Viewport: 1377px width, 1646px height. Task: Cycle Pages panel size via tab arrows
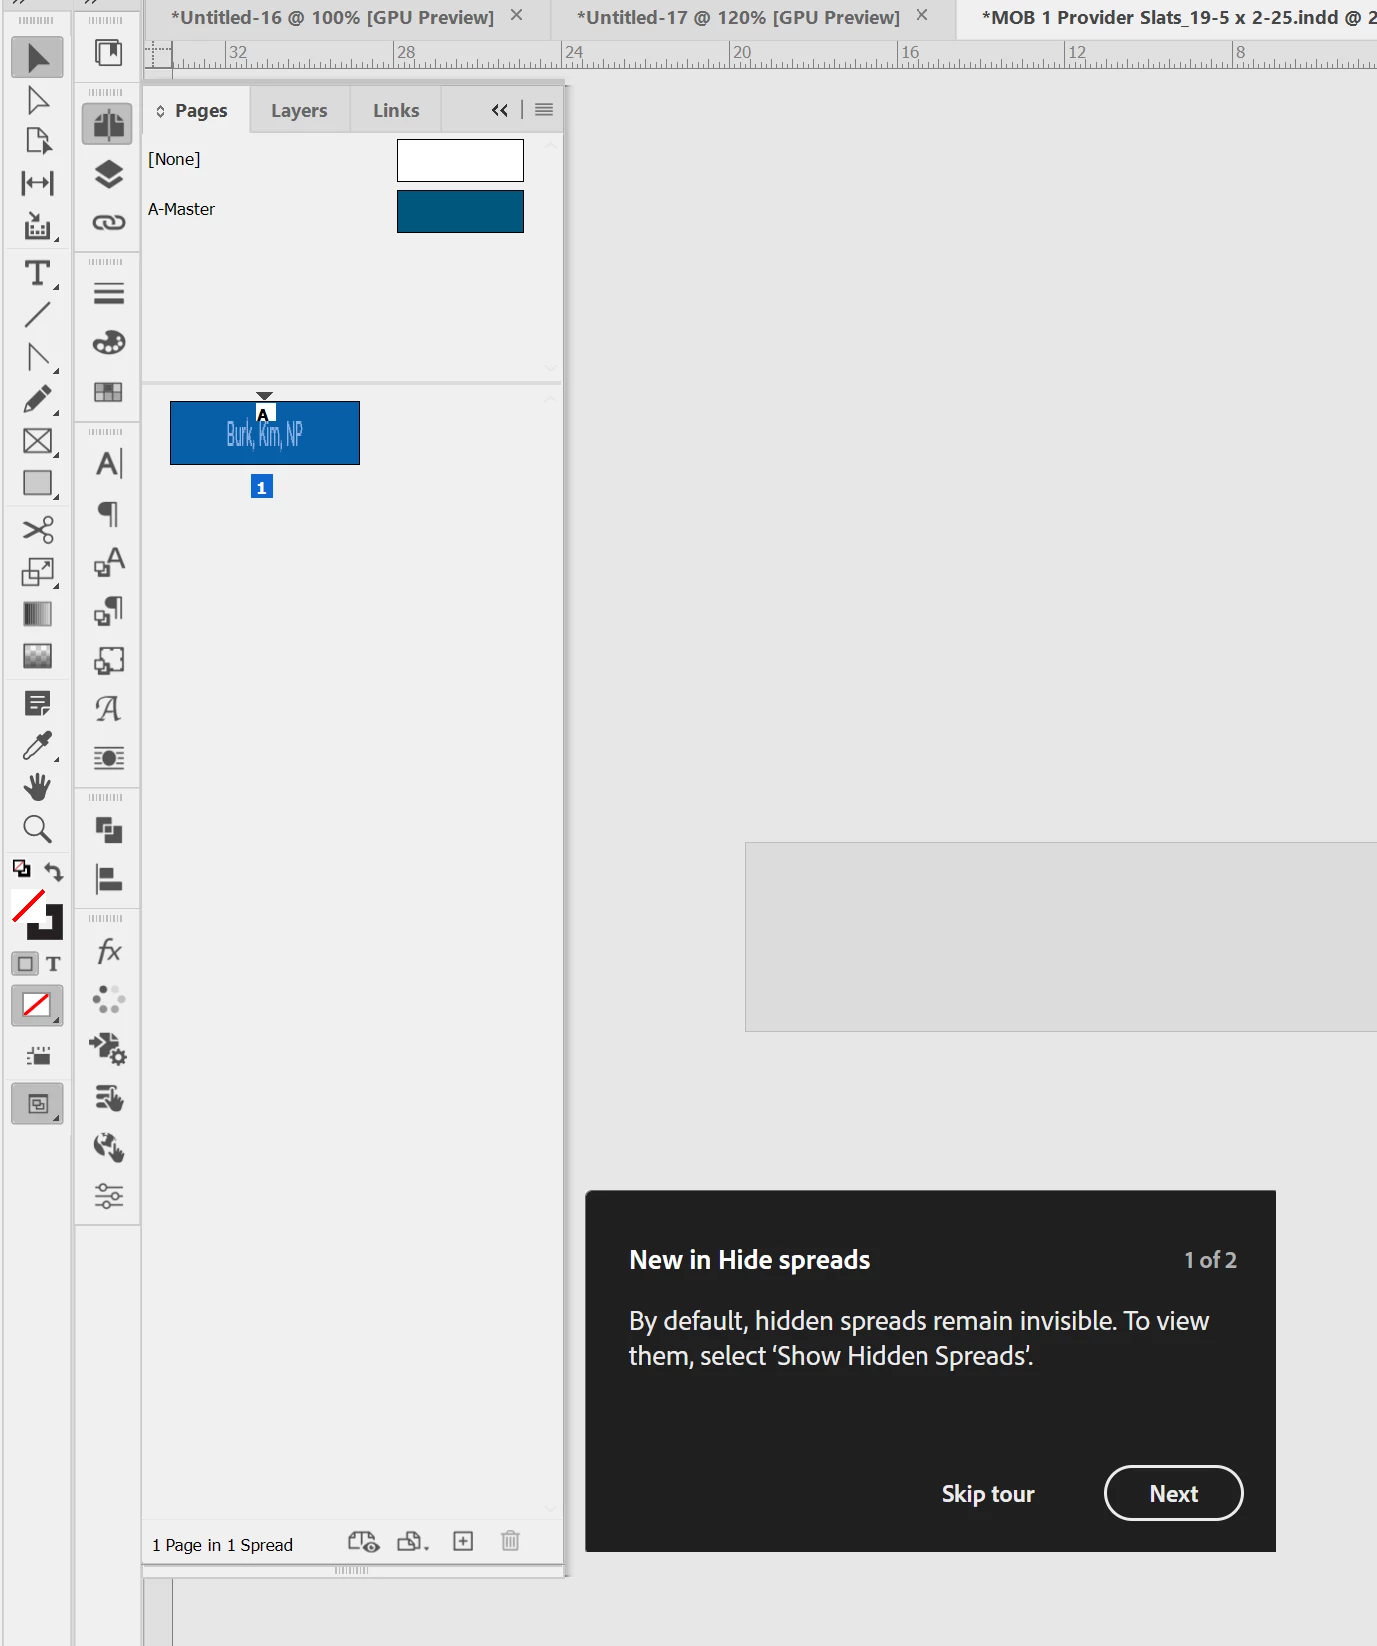point(160,111)
